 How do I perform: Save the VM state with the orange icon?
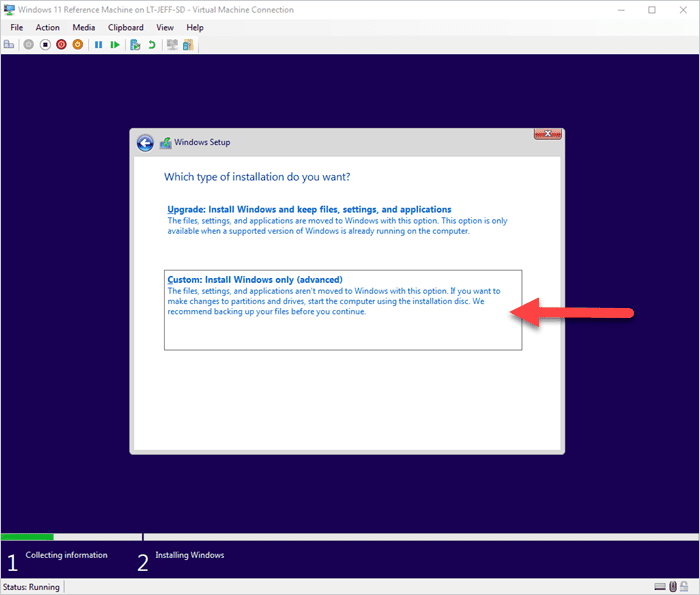pyautogui.click(x=78, y=45)
